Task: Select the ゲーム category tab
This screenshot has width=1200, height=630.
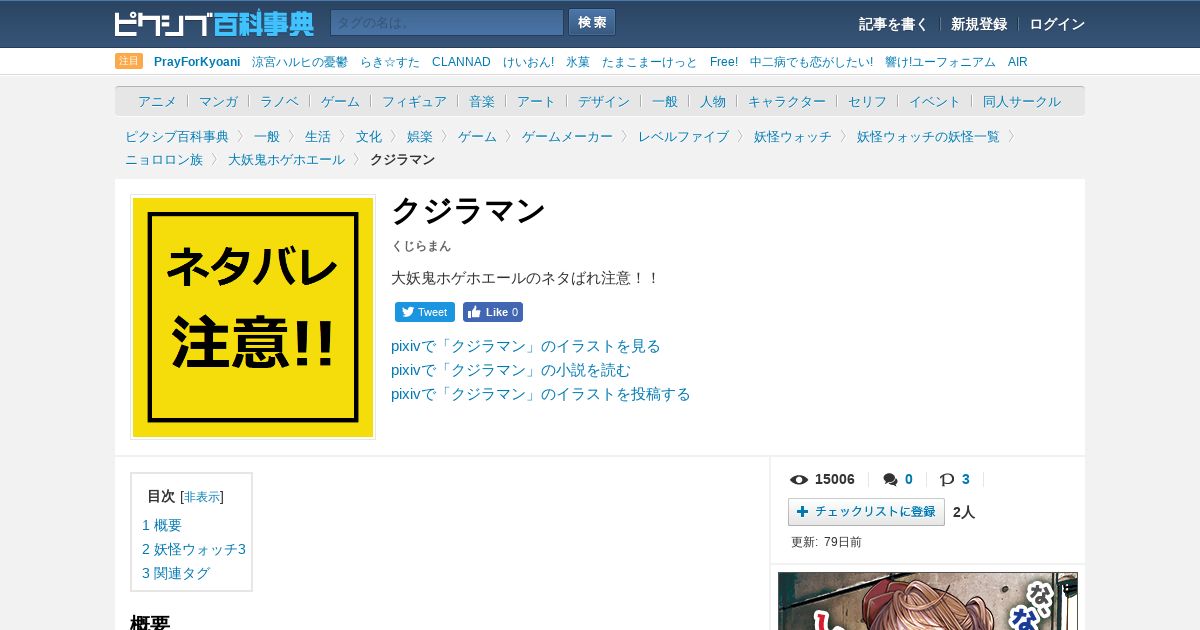Action: [x=340, y=101]
